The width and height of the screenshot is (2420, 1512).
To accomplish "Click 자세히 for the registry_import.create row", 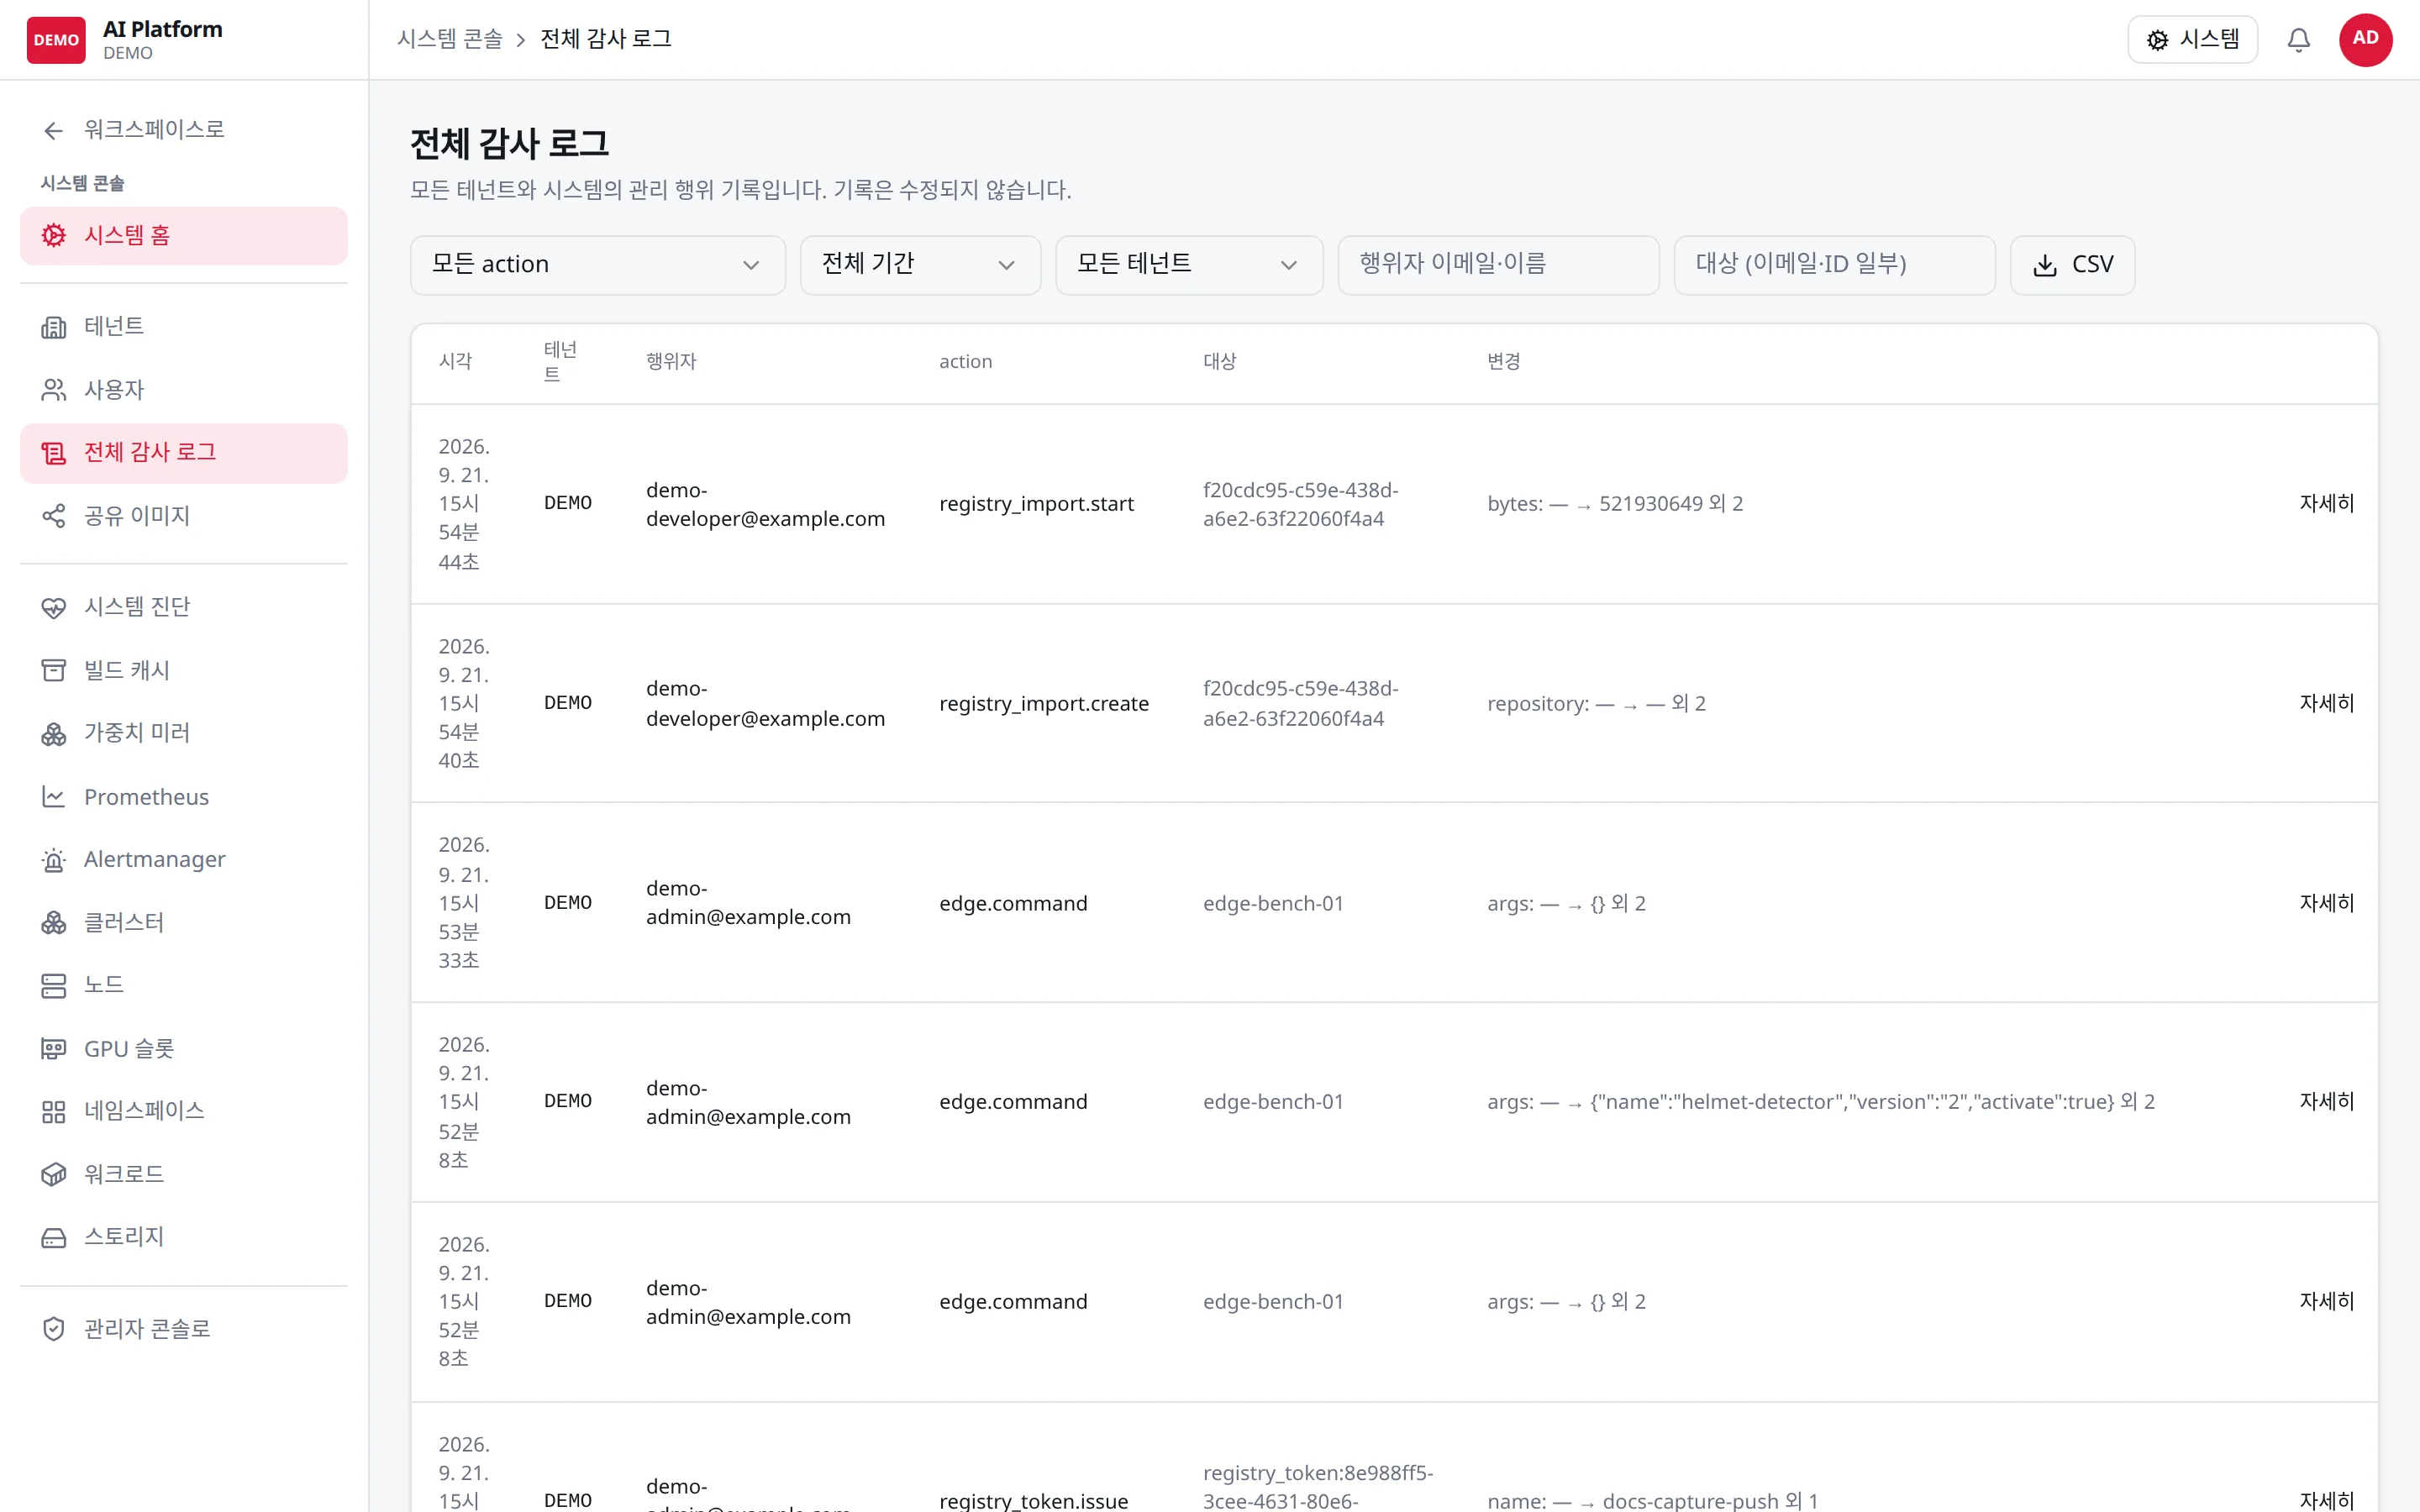I will [2326, 703].
